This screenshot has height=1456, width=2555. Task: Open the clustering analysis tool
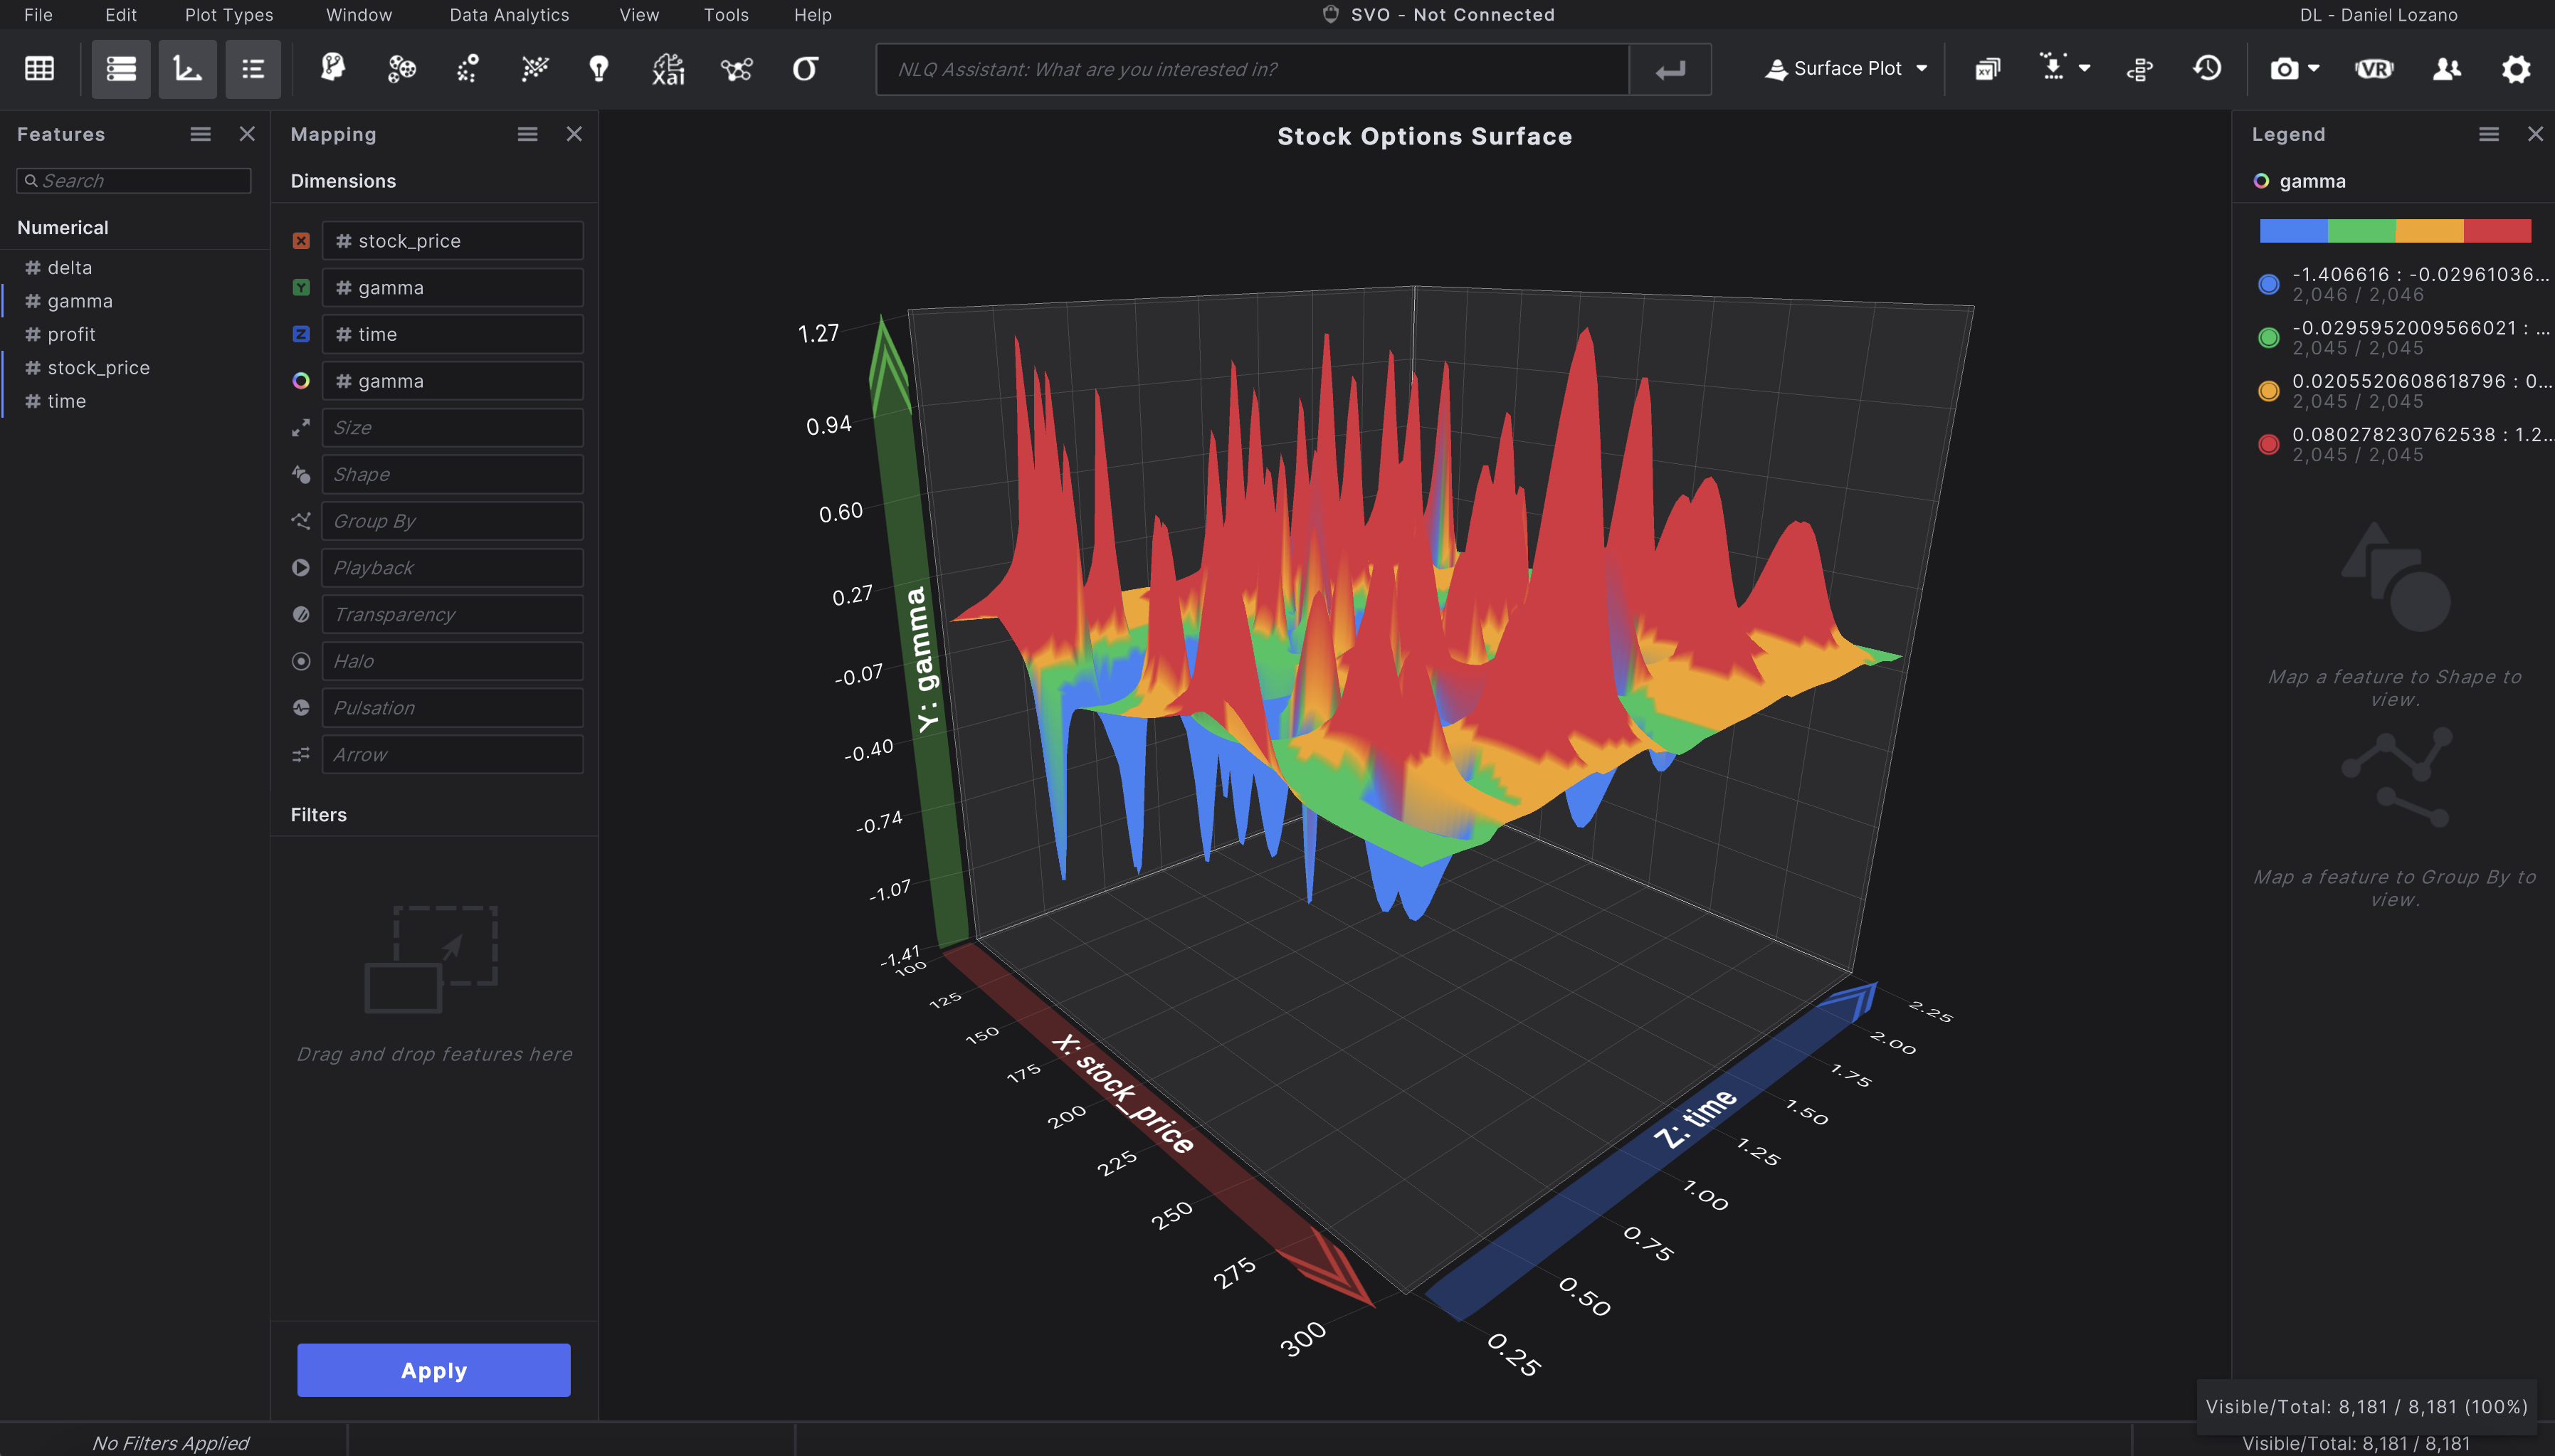tap(400, 69)
